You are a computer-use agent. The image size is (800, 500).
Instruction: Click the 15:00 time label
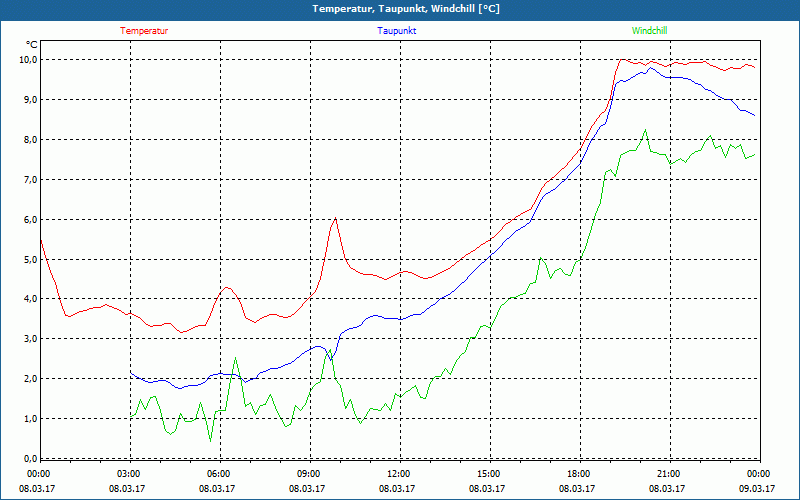pos(489,474)
